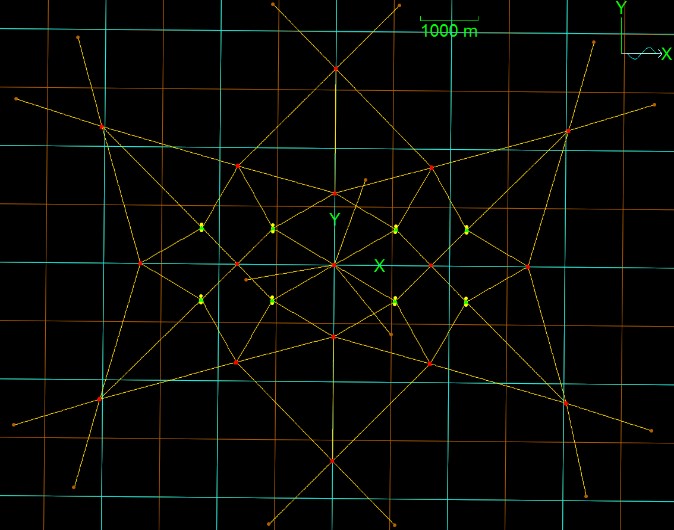Viewport: 674px width, 530px height.
Task: Select the X axis label on the corner axis gizmo
Action: click(666, 54)
